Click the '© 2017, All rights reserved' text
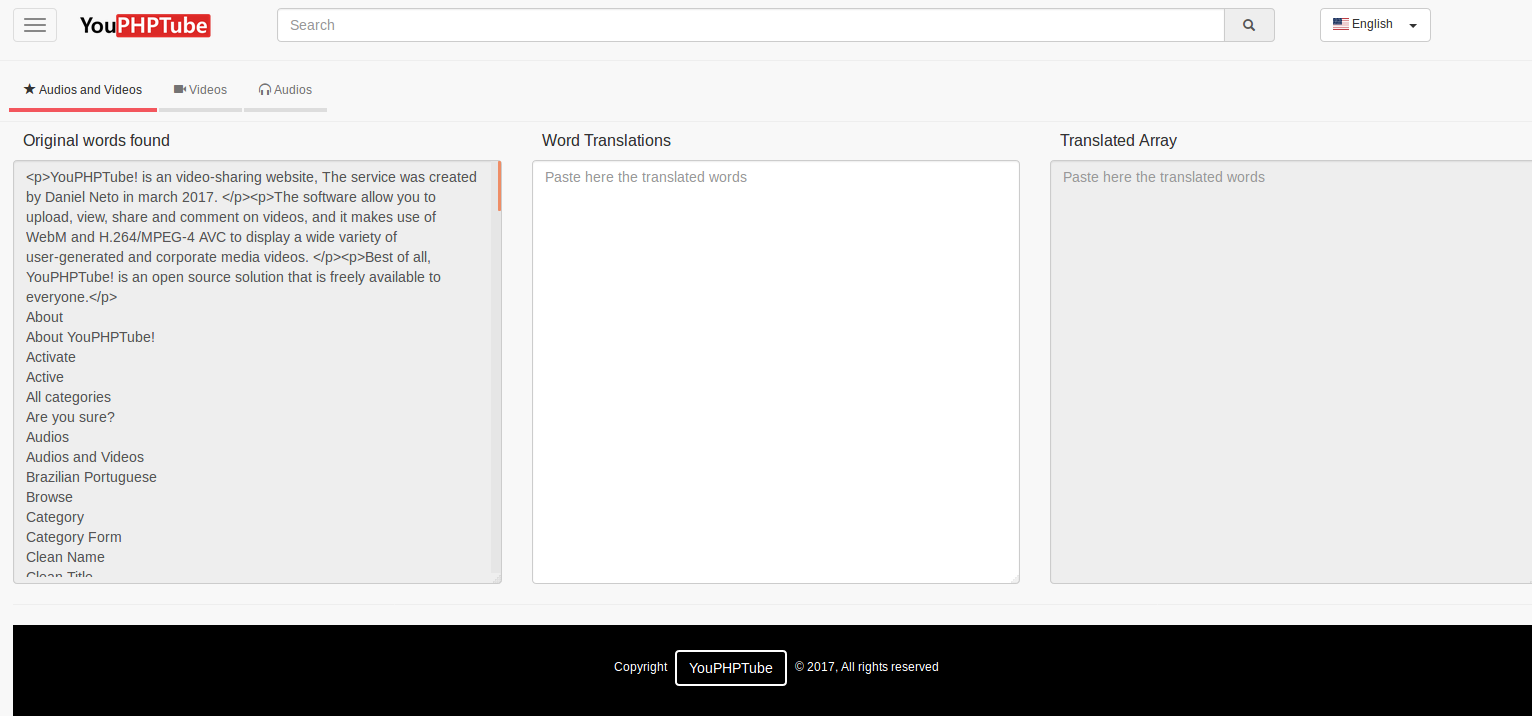This screenshot has height=716, width=1532. pos(867,667)
